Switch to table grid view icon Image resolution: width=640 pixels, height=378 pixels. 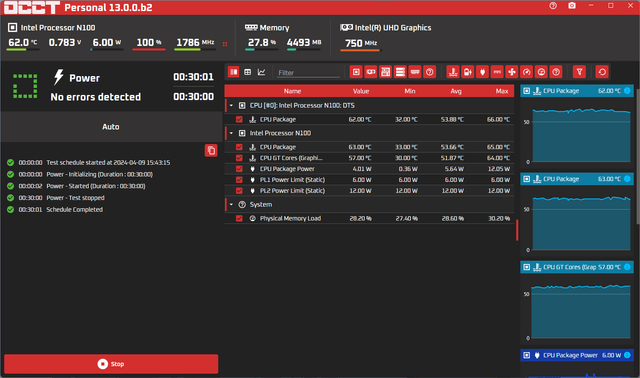pos(247,72)
